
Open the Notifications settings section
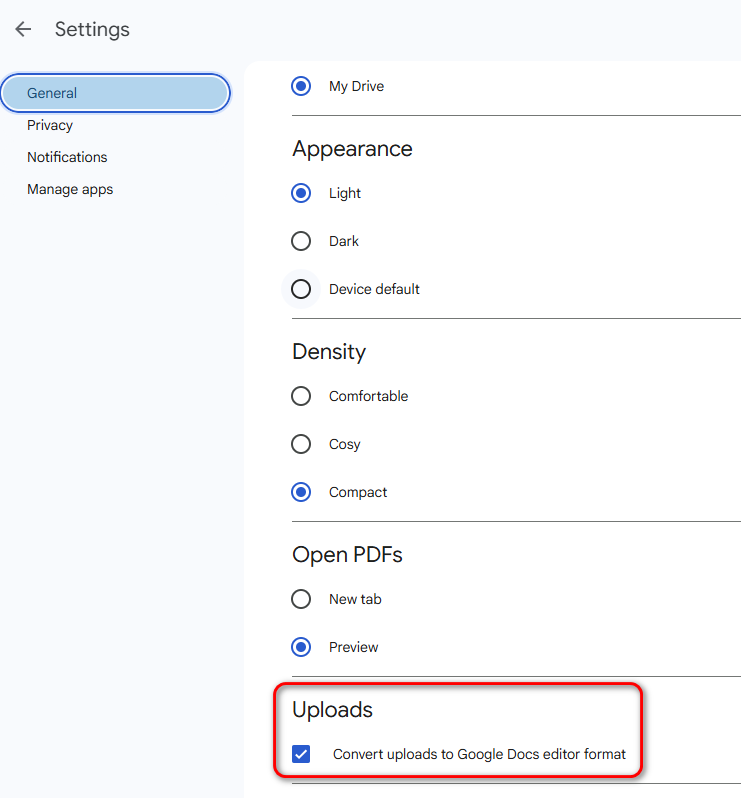tap(67, 157)
